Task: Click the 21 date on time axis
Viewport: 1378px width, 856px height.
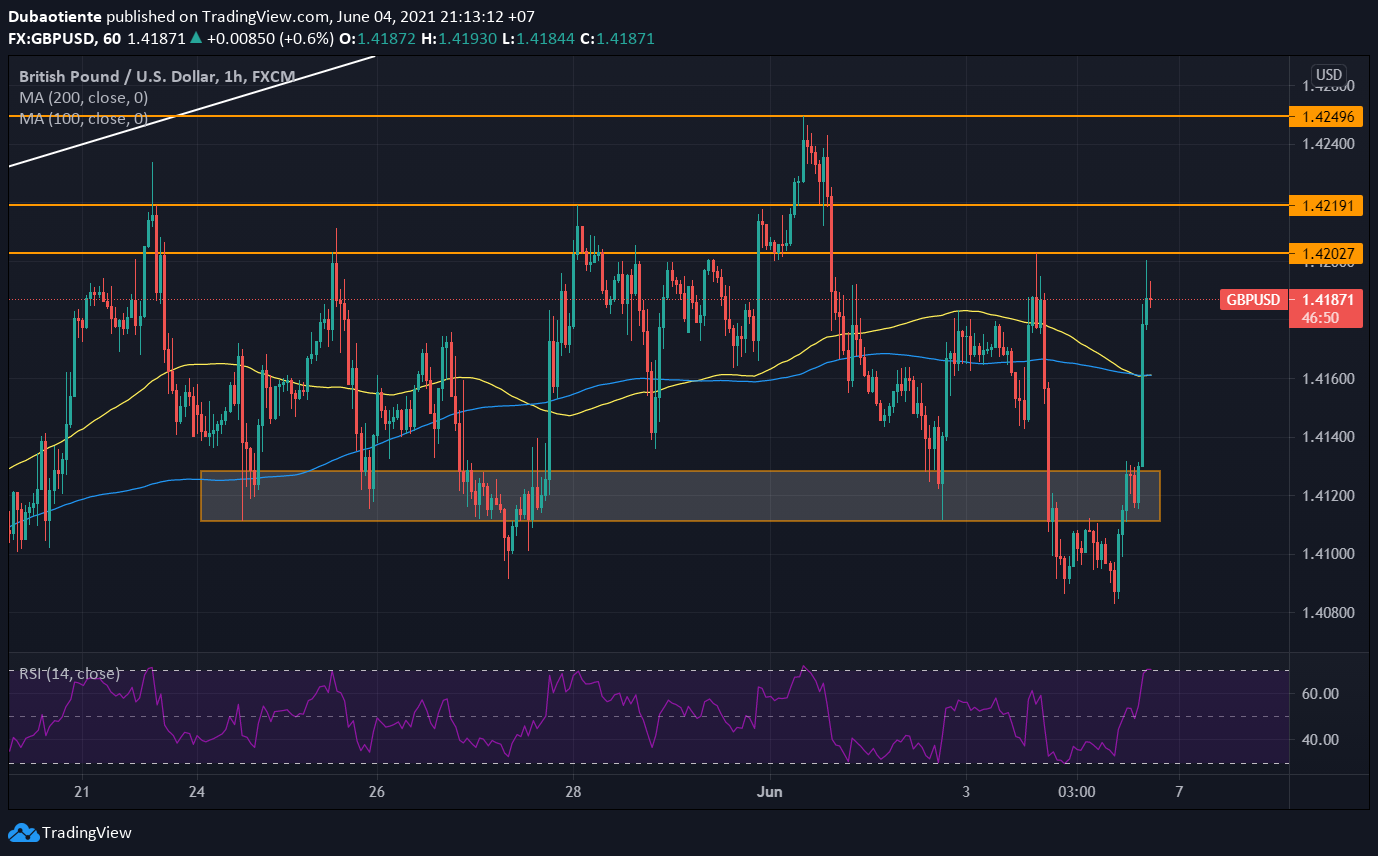Action: 82,792
